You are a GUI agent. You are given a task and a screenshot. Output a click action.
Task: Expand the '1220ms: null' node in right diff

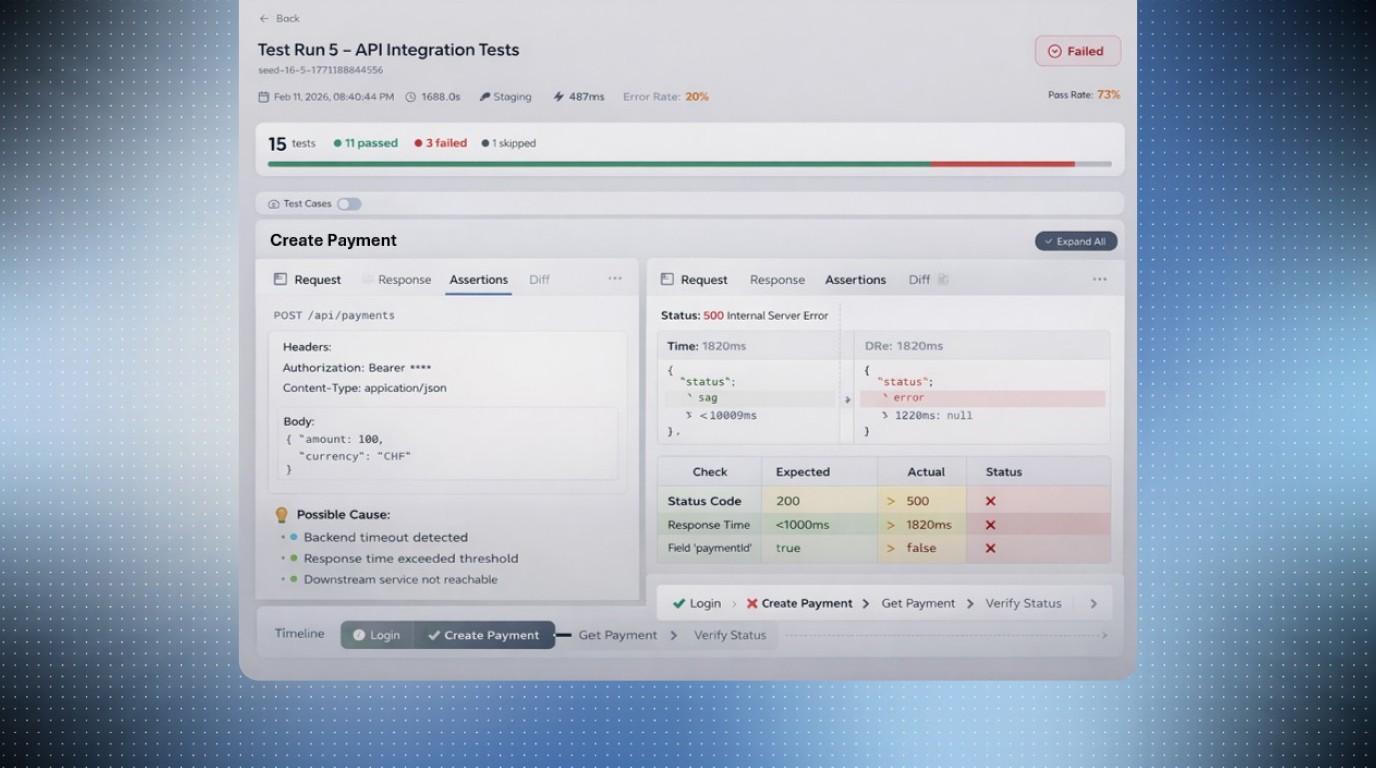885,415
